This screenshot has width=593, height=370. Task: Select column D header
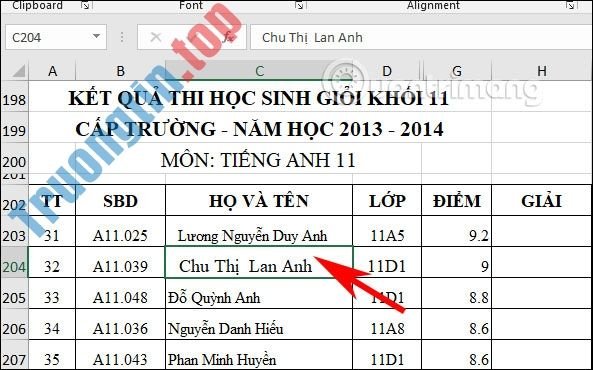[387, 71]
